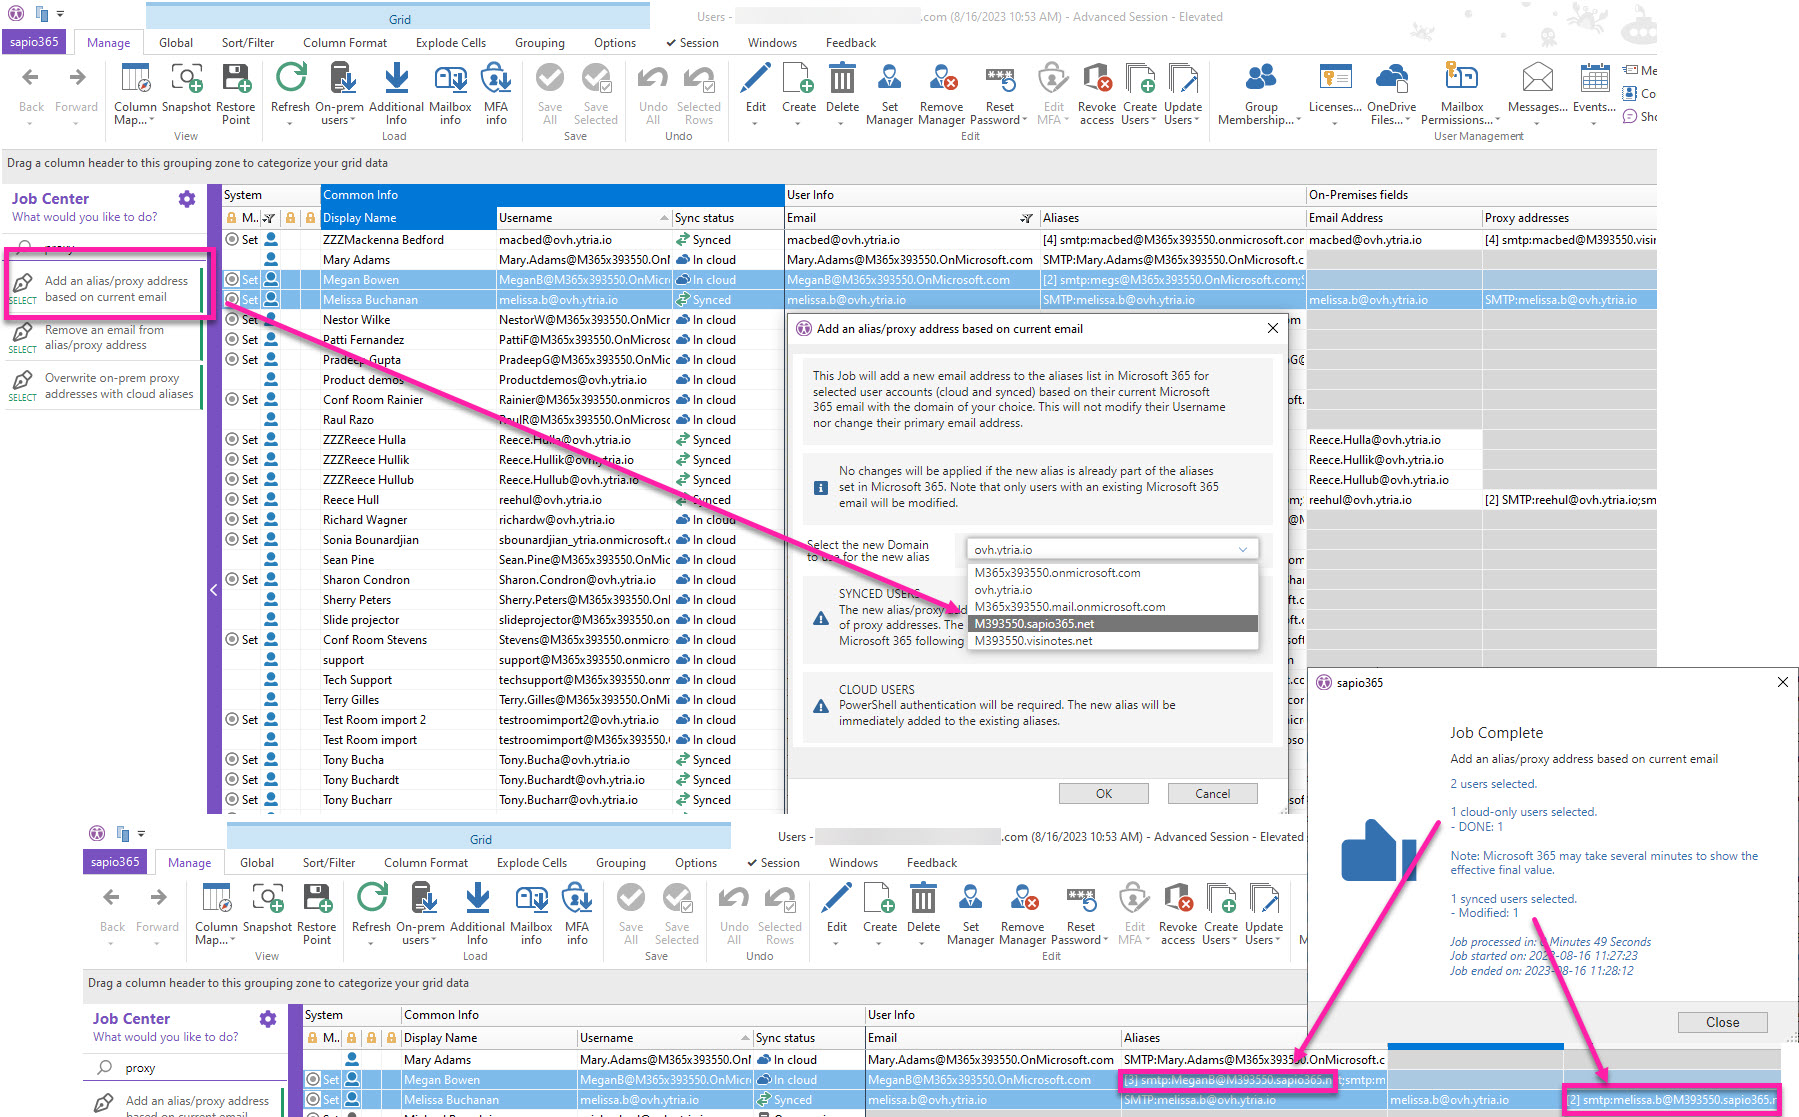Click Sync status column header in top grid
This screenshot has width=1799, height=1117.
727,218
